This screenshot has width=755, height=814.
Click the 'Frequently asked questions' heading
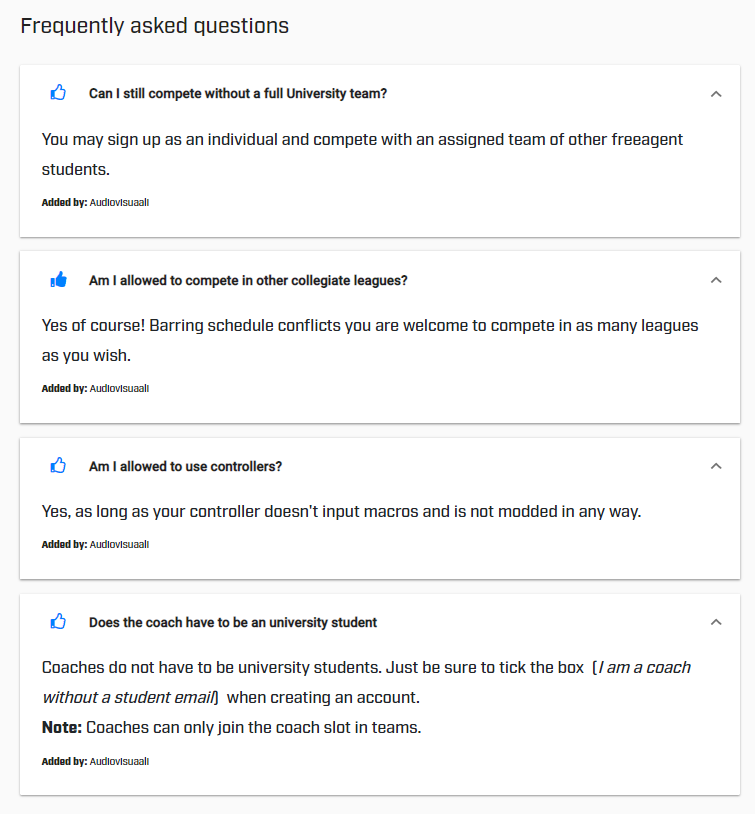pyautogui.click(x=155, y=26)
